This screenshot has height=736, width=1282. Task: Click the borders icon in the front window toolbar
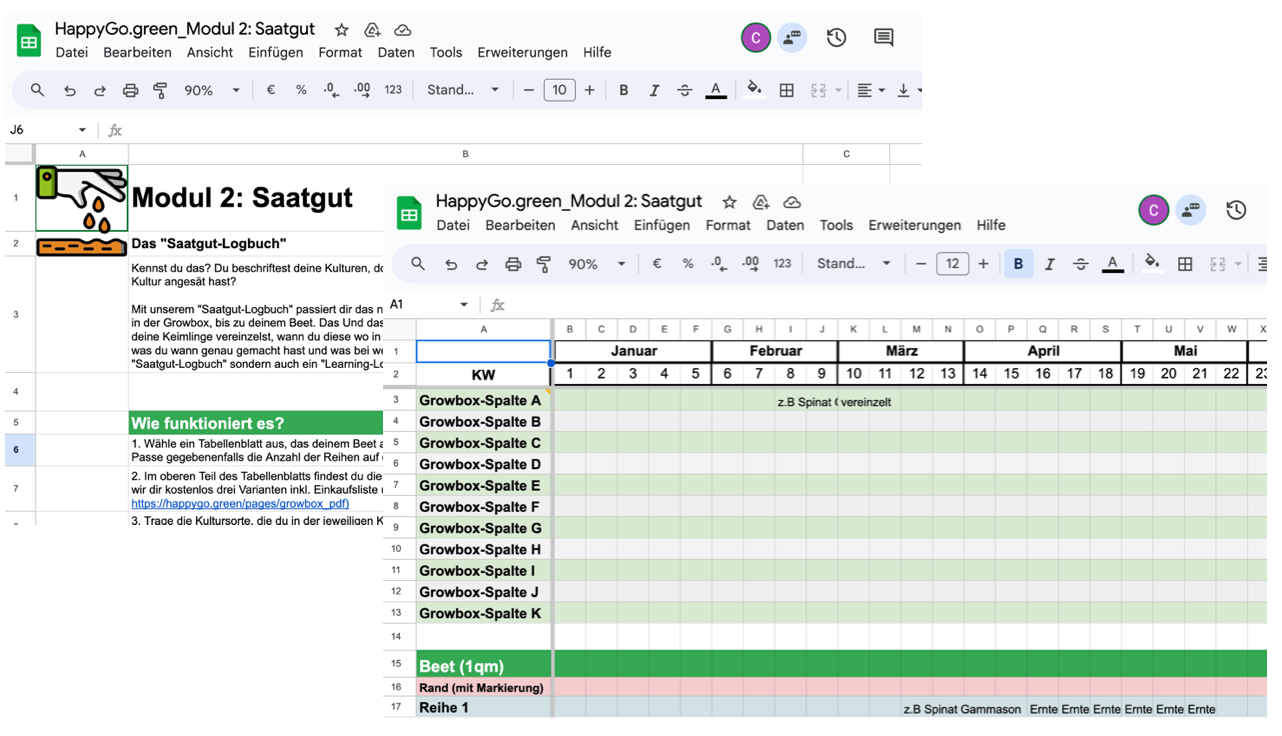tap(1185, 264)
